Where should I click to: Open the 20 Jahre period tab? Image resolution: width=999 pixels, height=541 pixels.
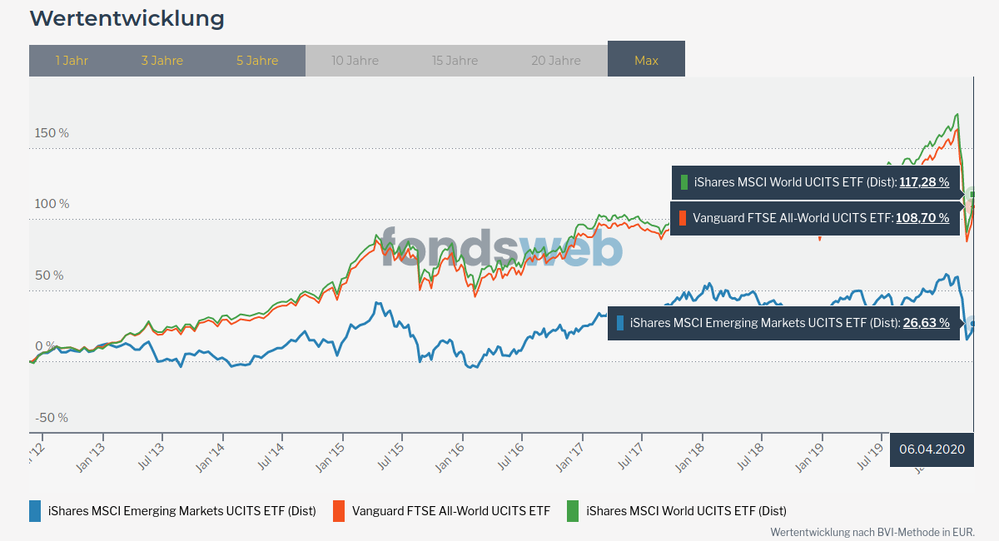click(x=556, y=60)
